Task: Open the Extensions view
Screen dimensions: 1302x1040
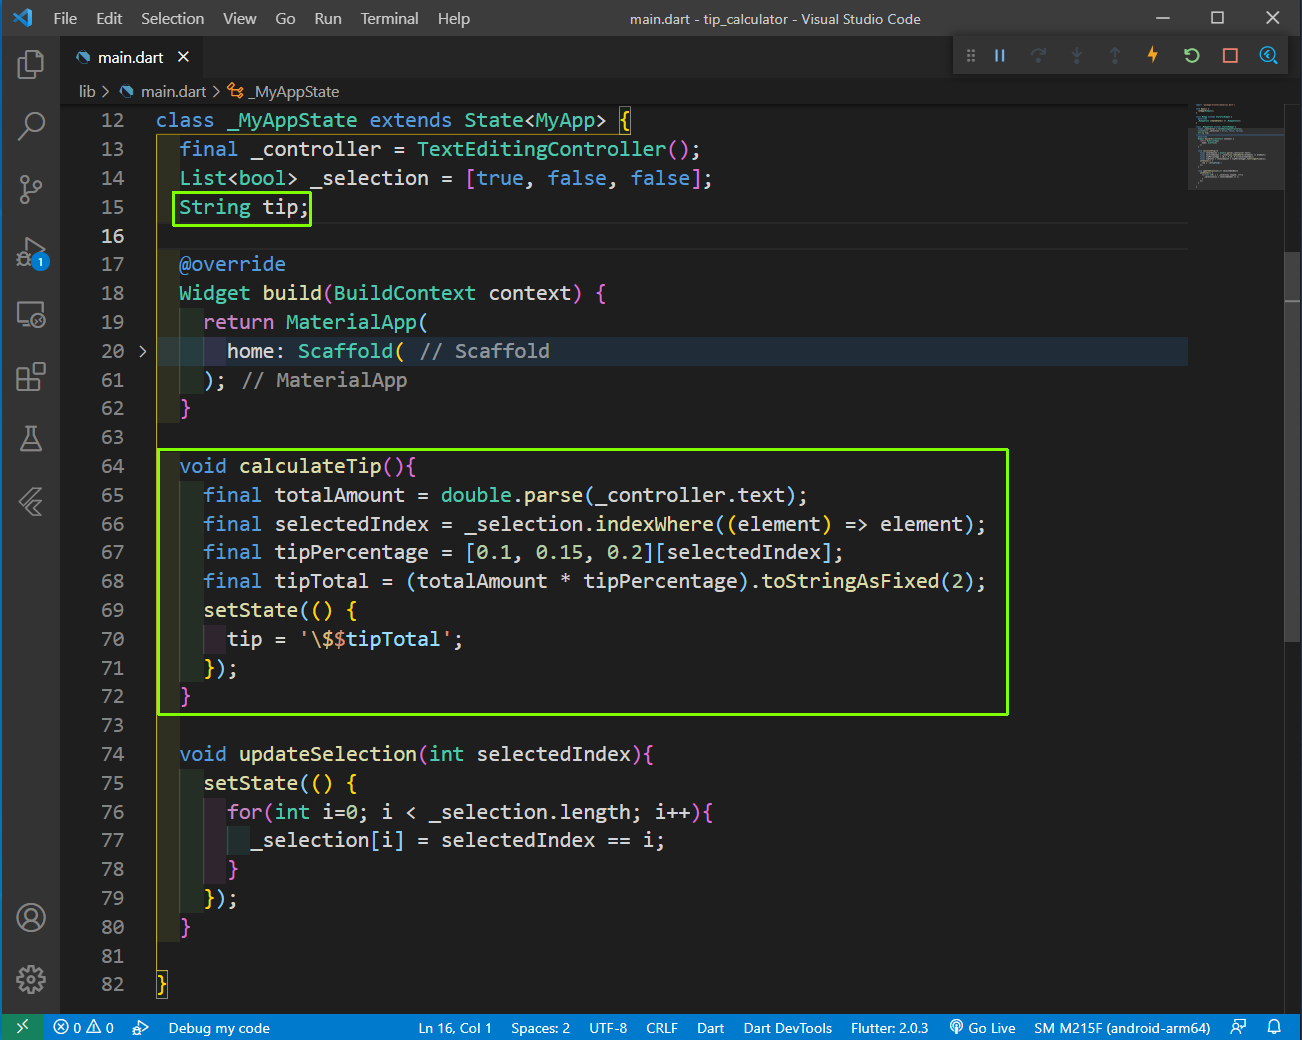Action: (31, 377)
